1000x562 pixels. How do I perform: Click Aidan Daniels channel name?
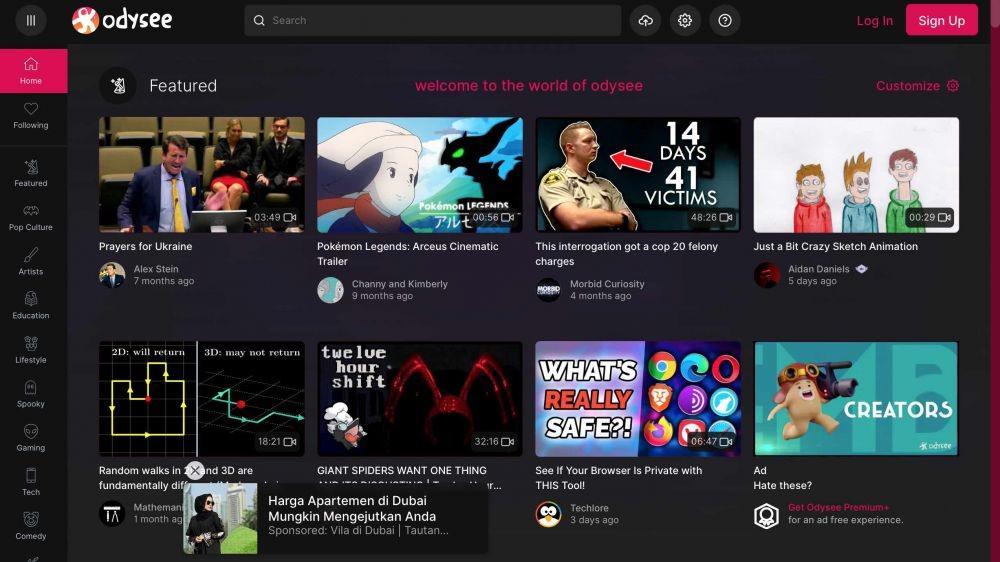(x=818, y=269)
